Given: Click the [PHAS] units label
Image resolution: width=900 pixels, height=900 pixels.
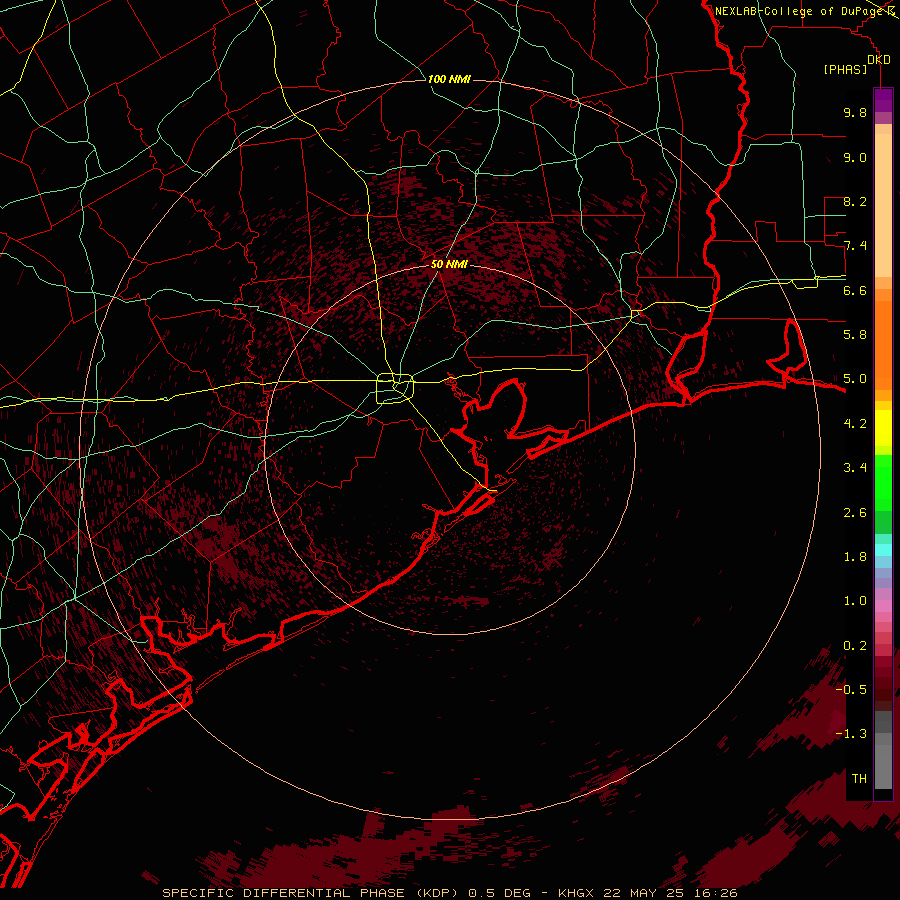Looking at the screenshot, I should click(845, 70).
